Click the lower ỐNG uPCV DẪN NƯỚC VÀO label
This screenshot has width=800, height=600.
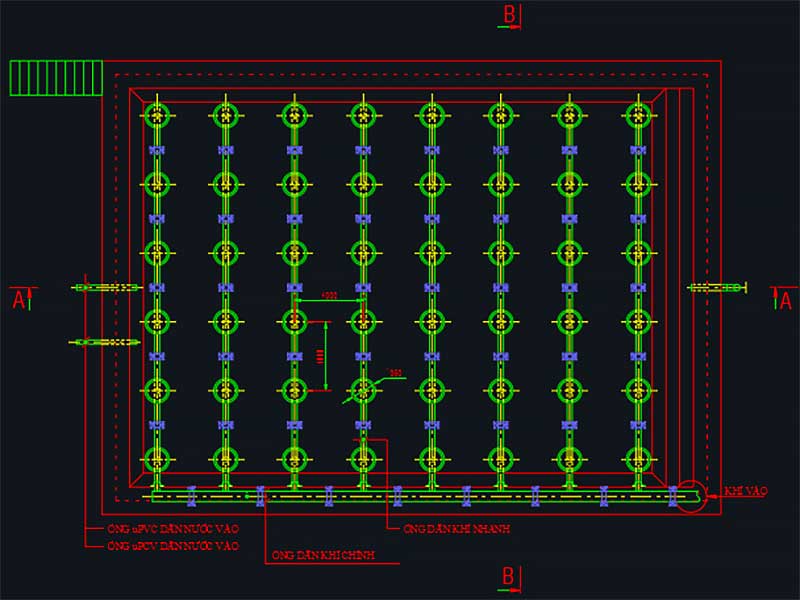click(174, 546)
